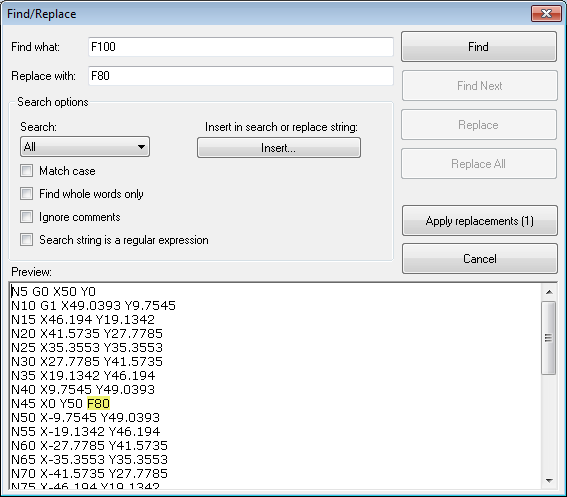Viewport: 567px width, 497px height.
Task: Enable Match case option
Action: point(26,170)
